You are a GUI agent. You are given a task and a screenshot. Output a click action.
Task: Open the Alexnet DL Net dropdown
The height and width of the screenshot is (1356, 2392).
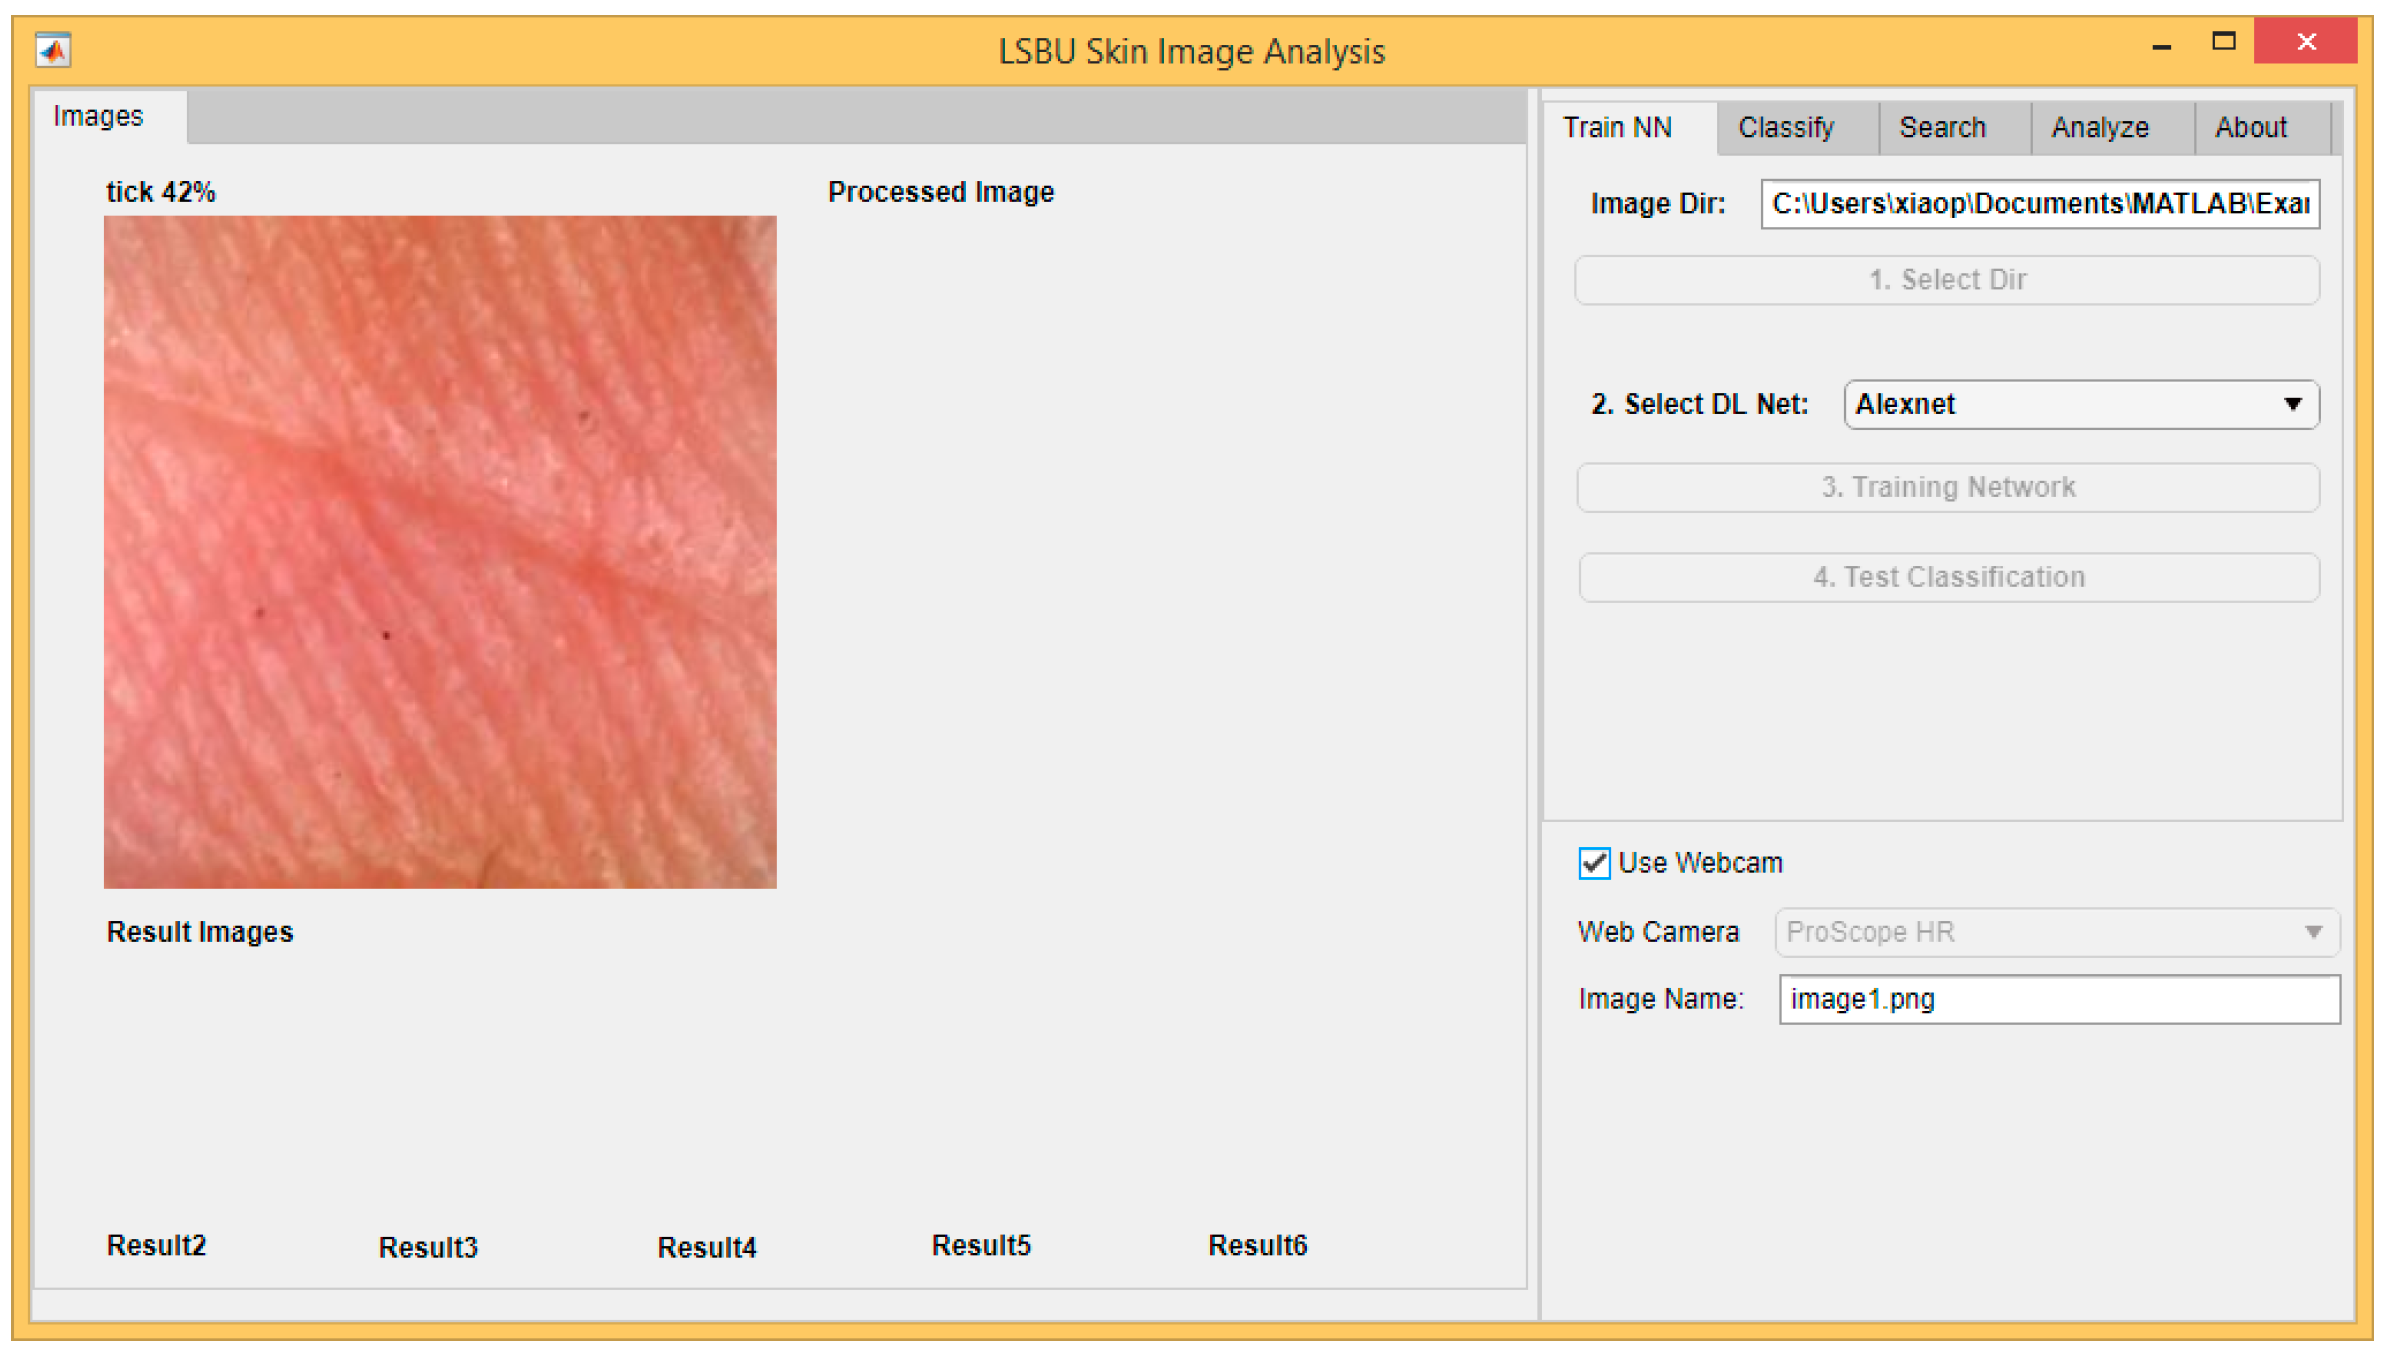click(2080, 404)
